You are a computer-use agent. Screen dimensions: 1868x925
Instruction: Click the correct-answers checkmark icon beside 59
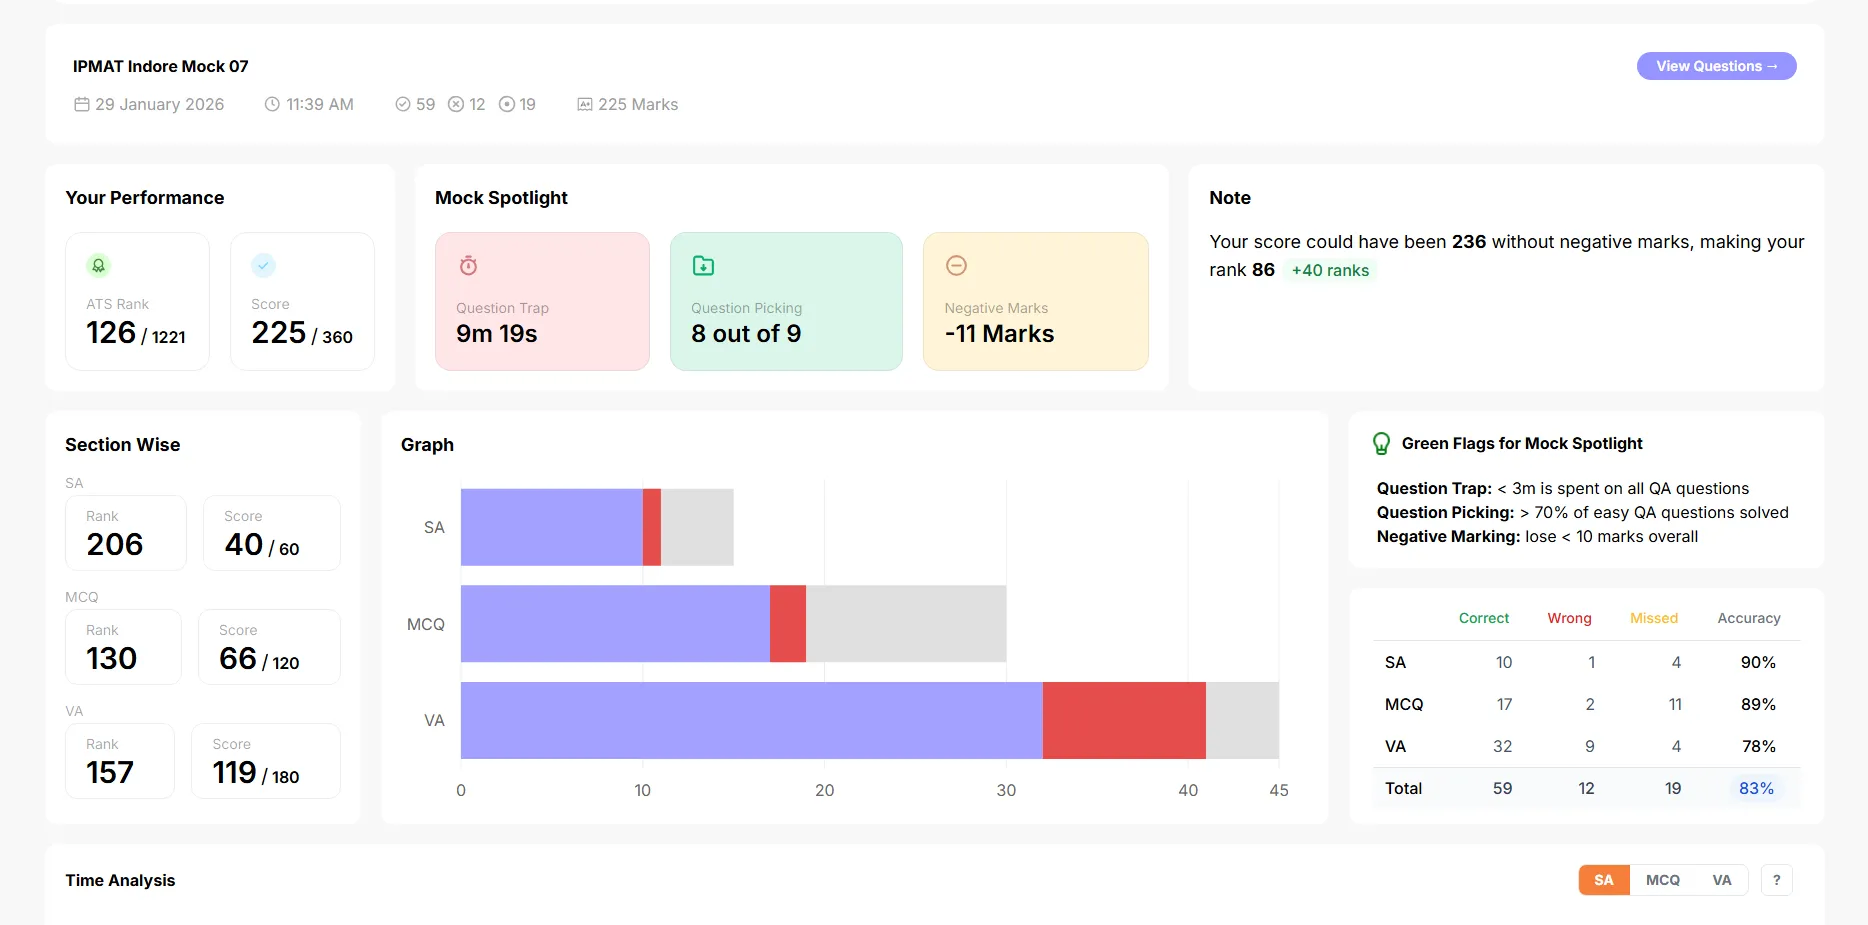(x=403, y=104)
